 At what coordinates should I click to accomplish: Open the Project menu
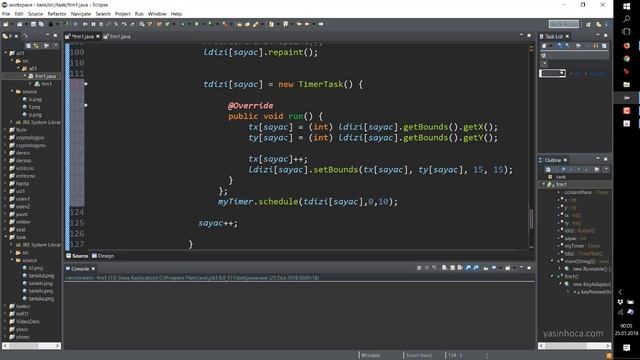pyautogui.click(x=122, y=13)
